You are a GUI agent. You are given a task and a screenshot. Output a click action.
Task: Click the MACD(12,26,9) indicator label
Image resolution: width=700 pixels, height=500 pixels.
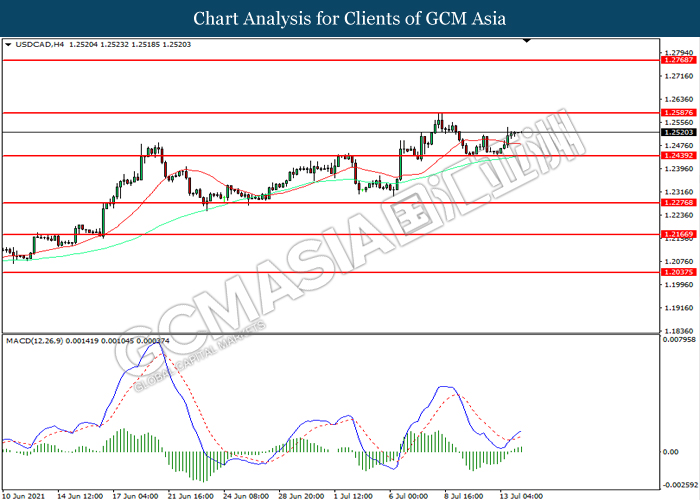[x=34, y=341]
